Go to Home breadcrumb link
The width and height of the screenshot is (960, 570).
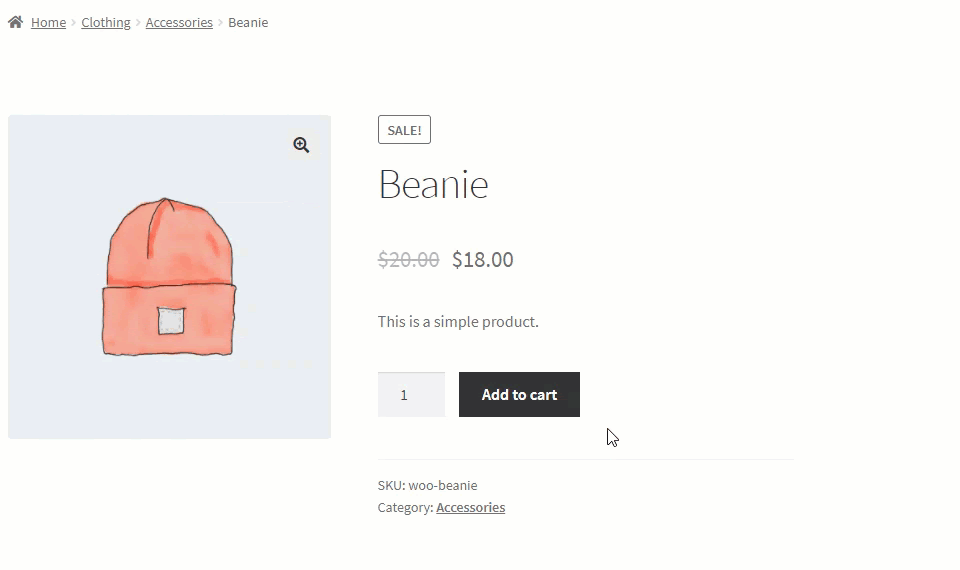[48, 23]
